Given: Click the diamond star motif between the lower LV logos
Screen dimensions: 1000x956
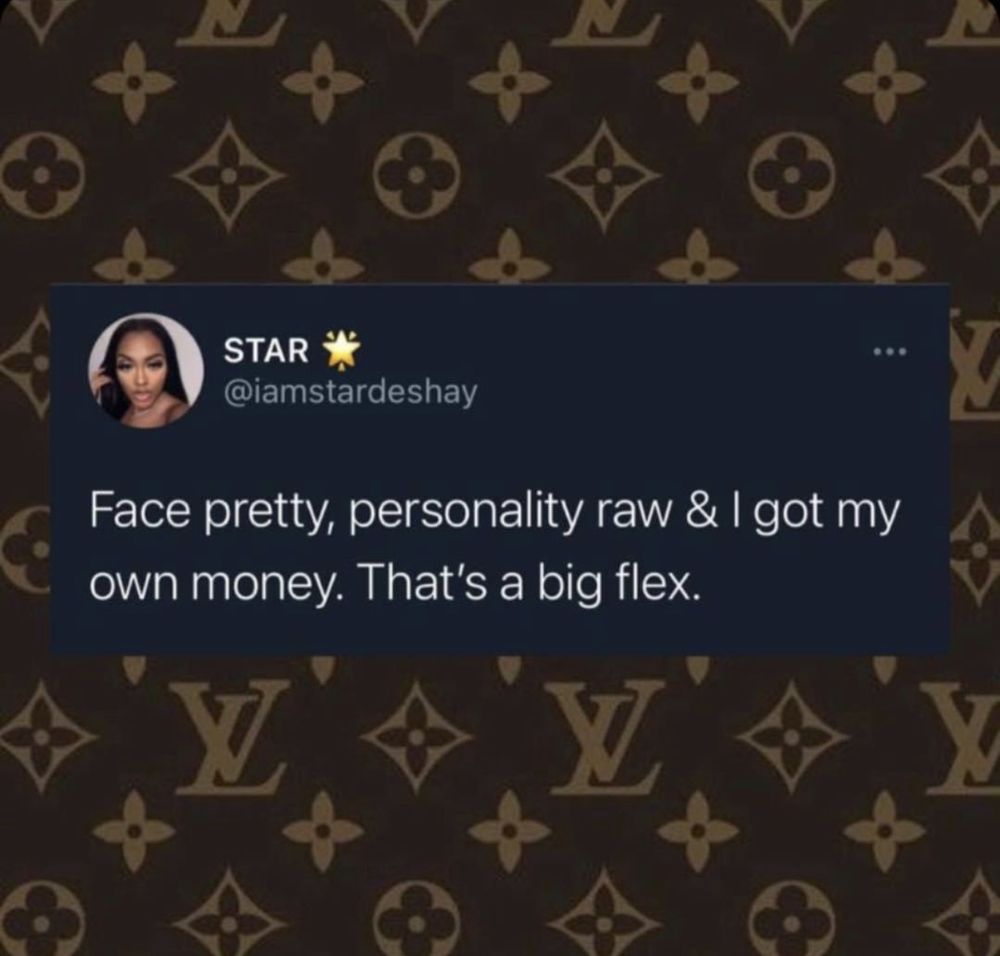Looking at the screenshot, I should pyautogui.click(x=417, y=735).
